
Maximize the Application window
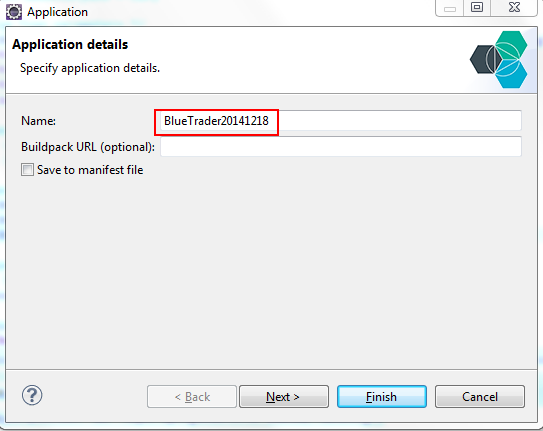[x=477, y=8]
